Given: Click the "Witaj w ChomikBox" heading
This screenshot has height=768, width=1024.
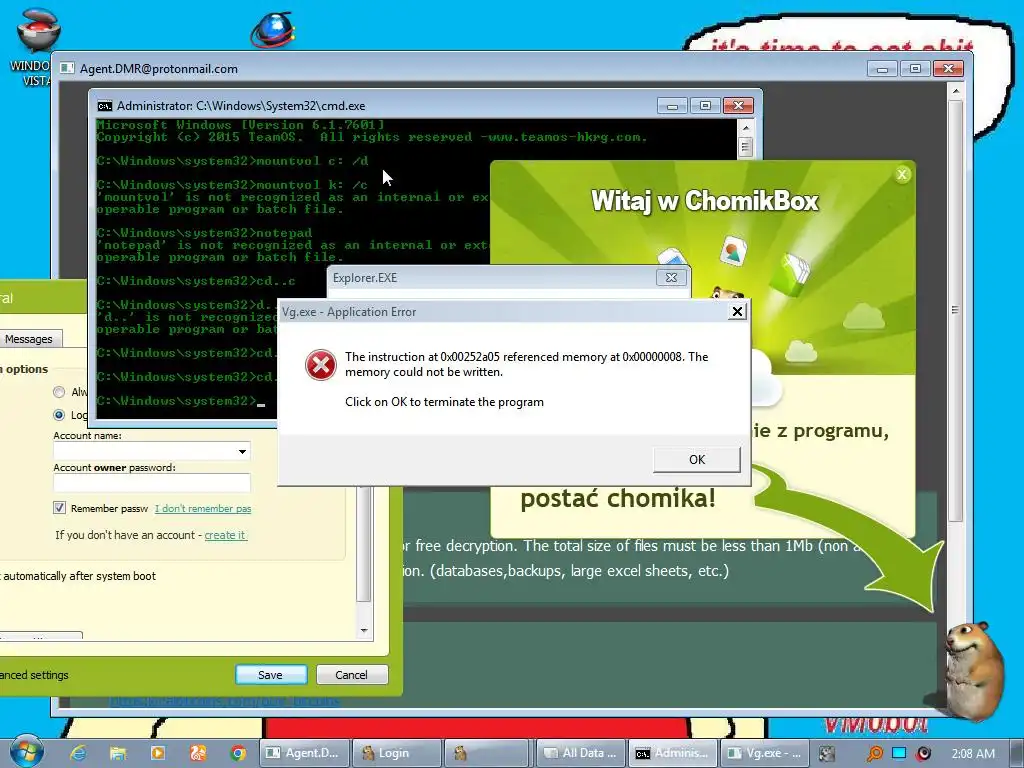Looking at the screenshot, I should pos(704,201).
